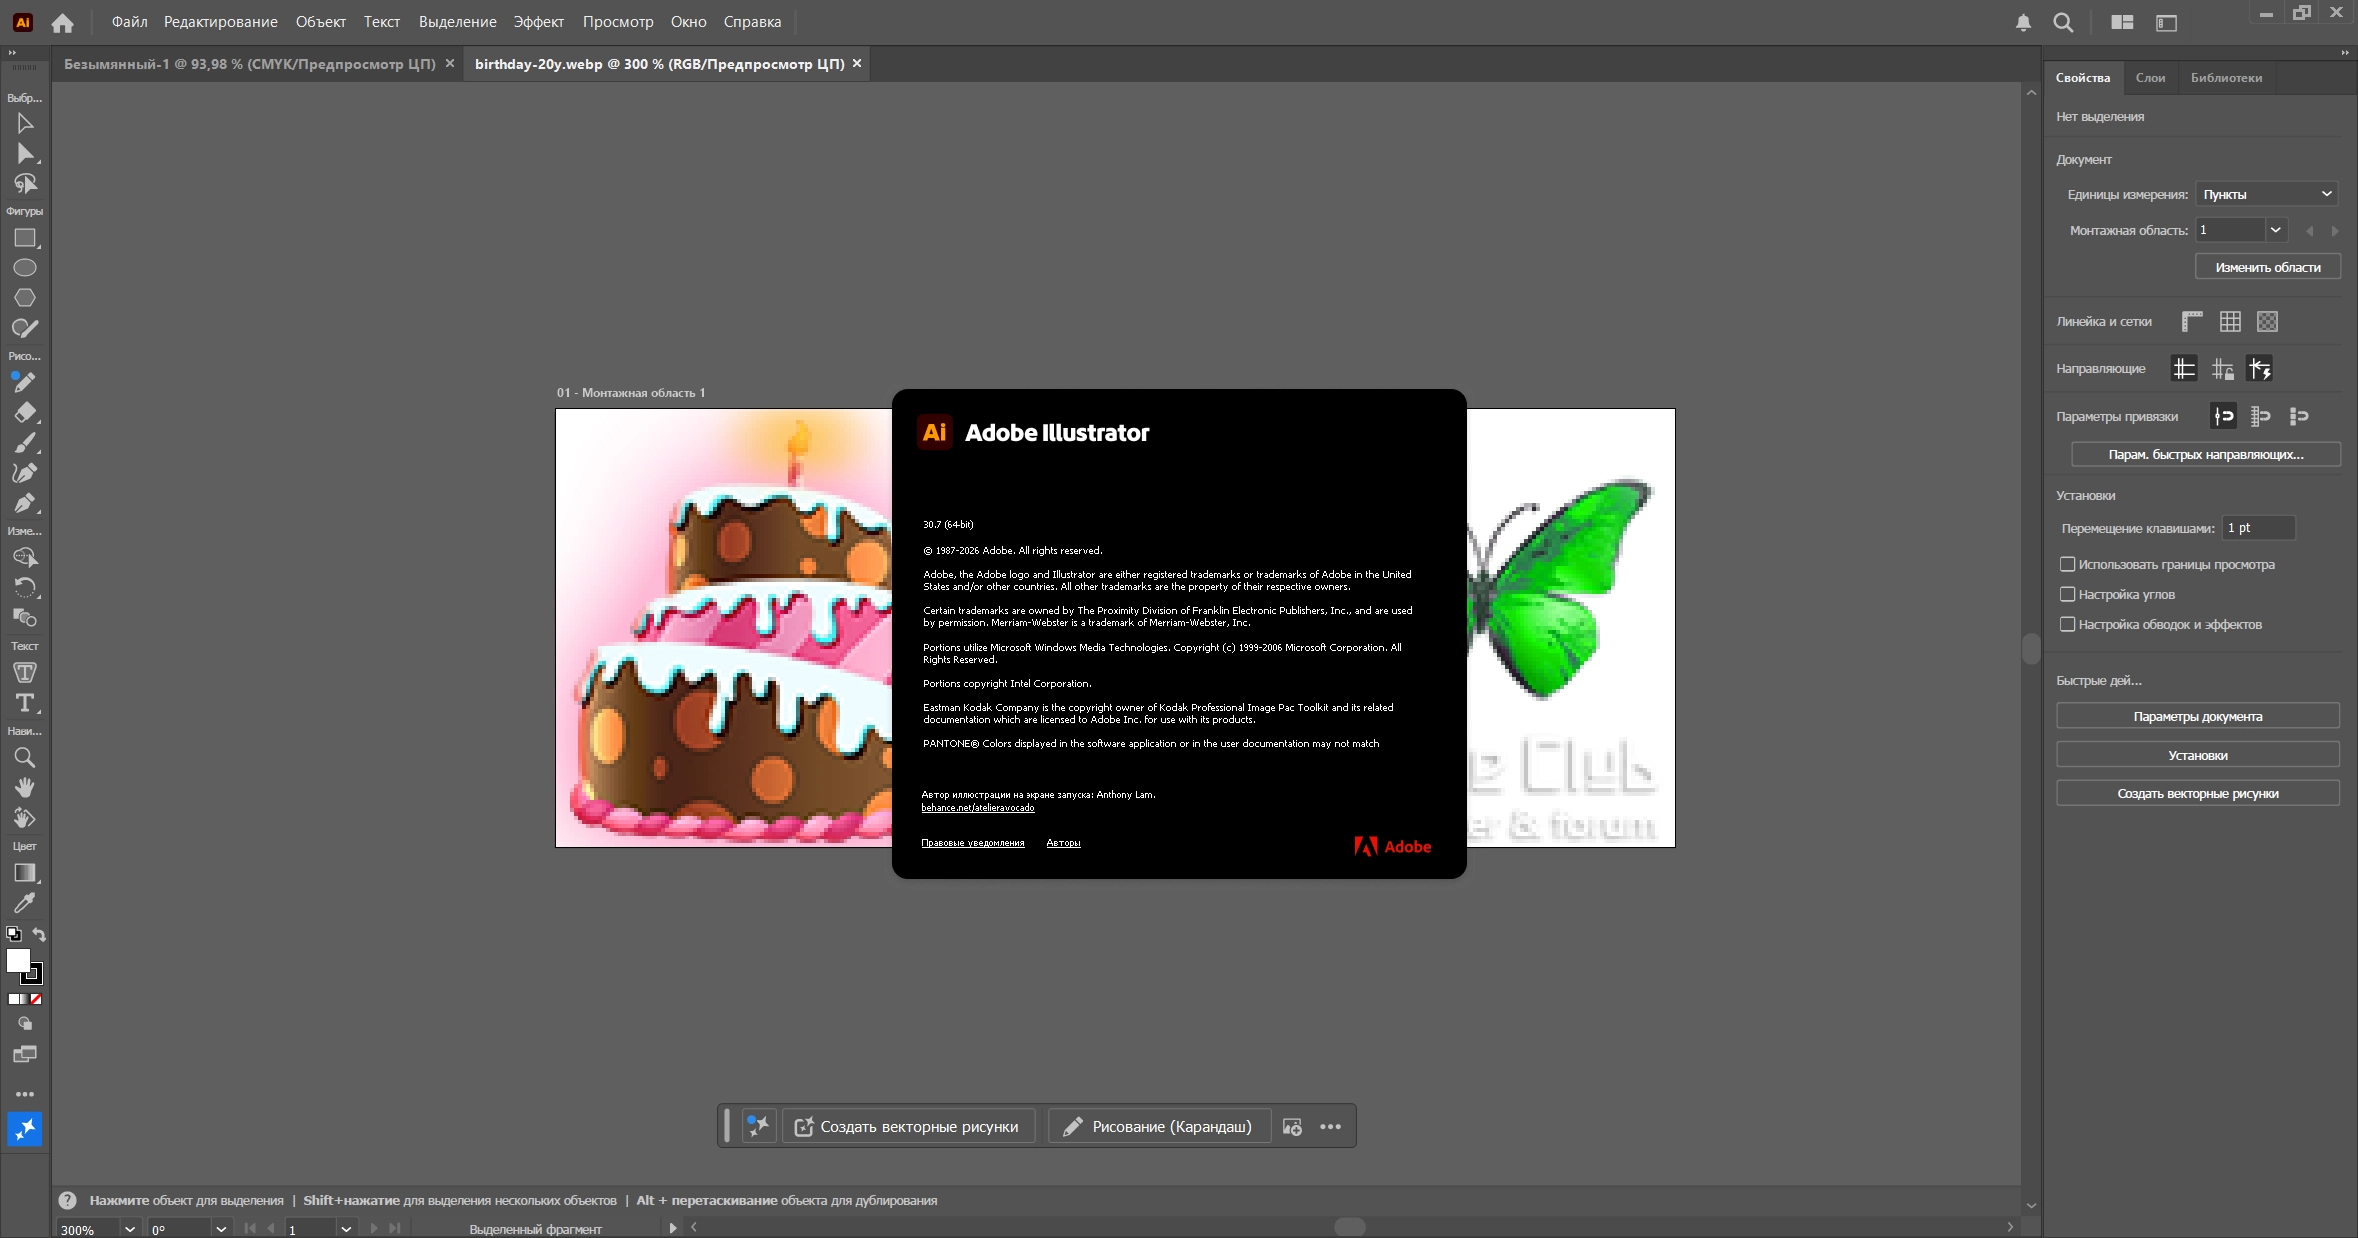Expand the status bar info flyout arrow
The image size is (2358, 1238).
pyautogui.click(x=673, y=1228)
